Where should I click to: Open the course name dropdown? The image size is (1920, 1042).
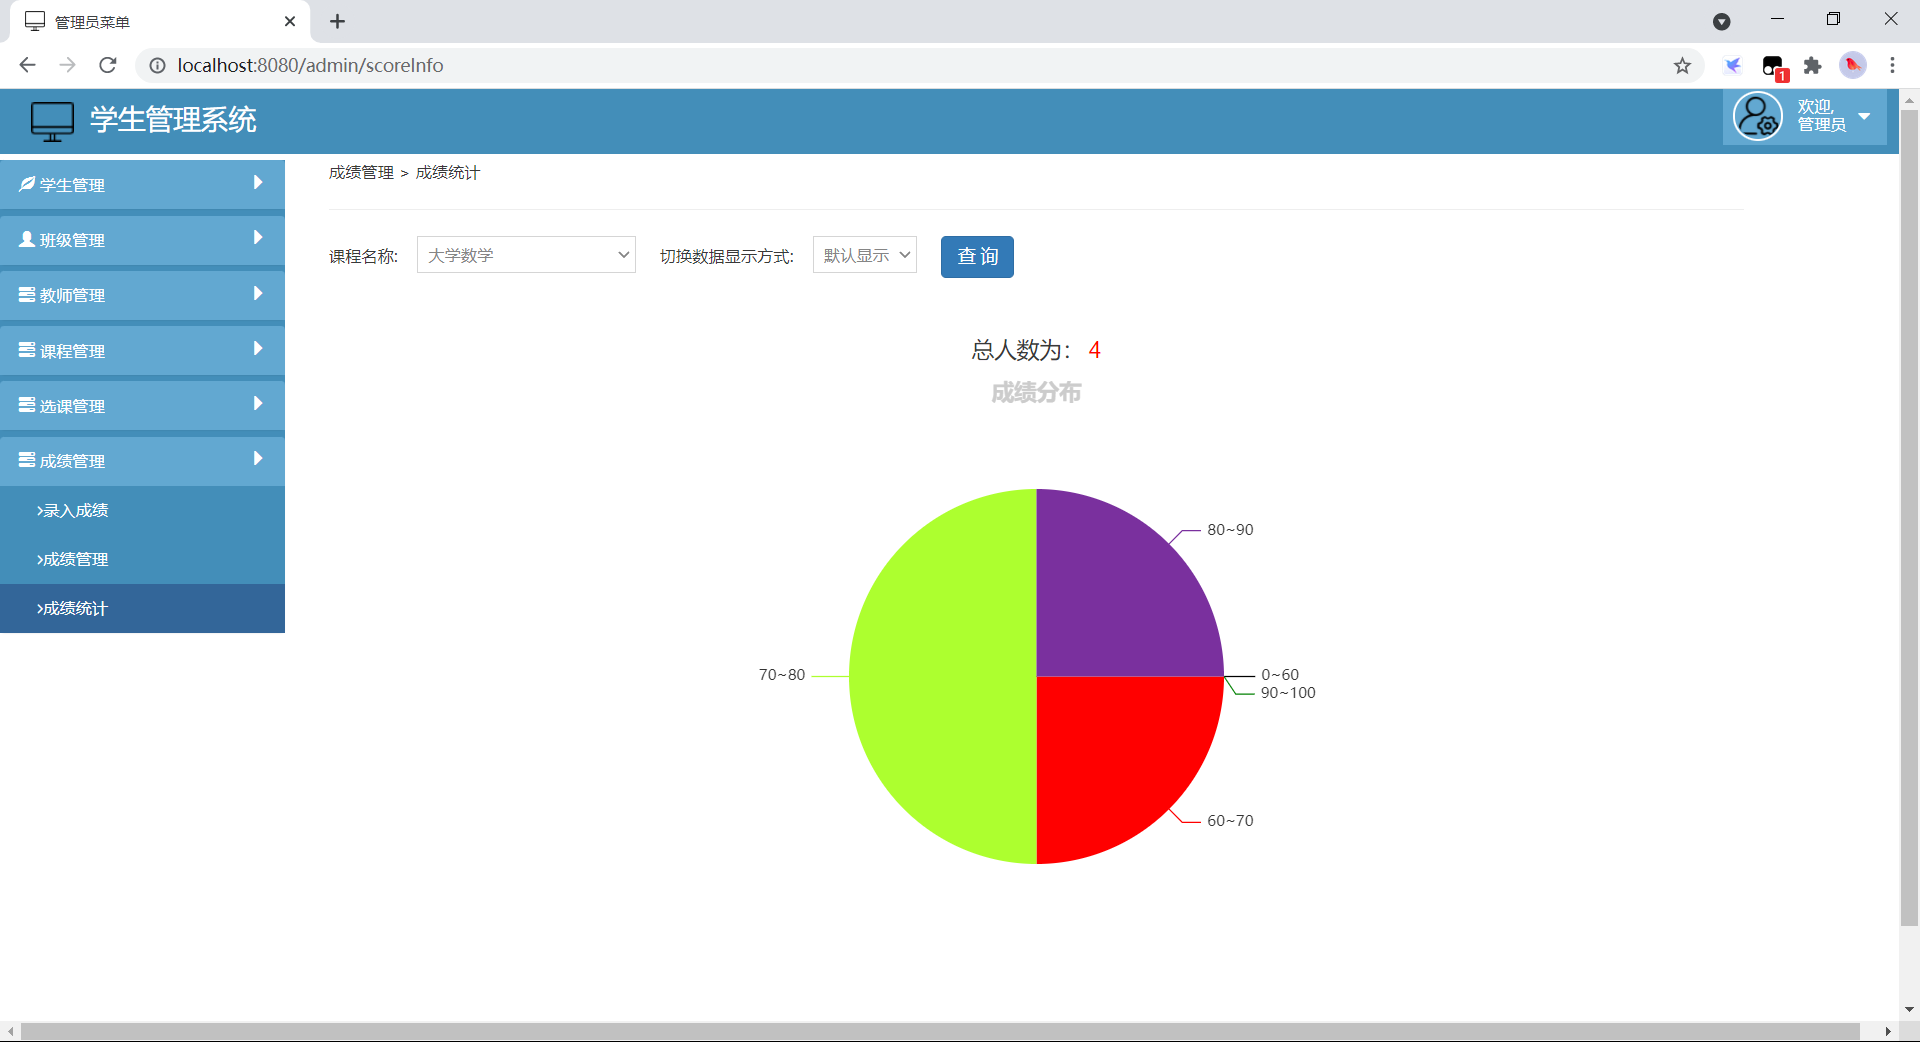[x=526, y=255]
